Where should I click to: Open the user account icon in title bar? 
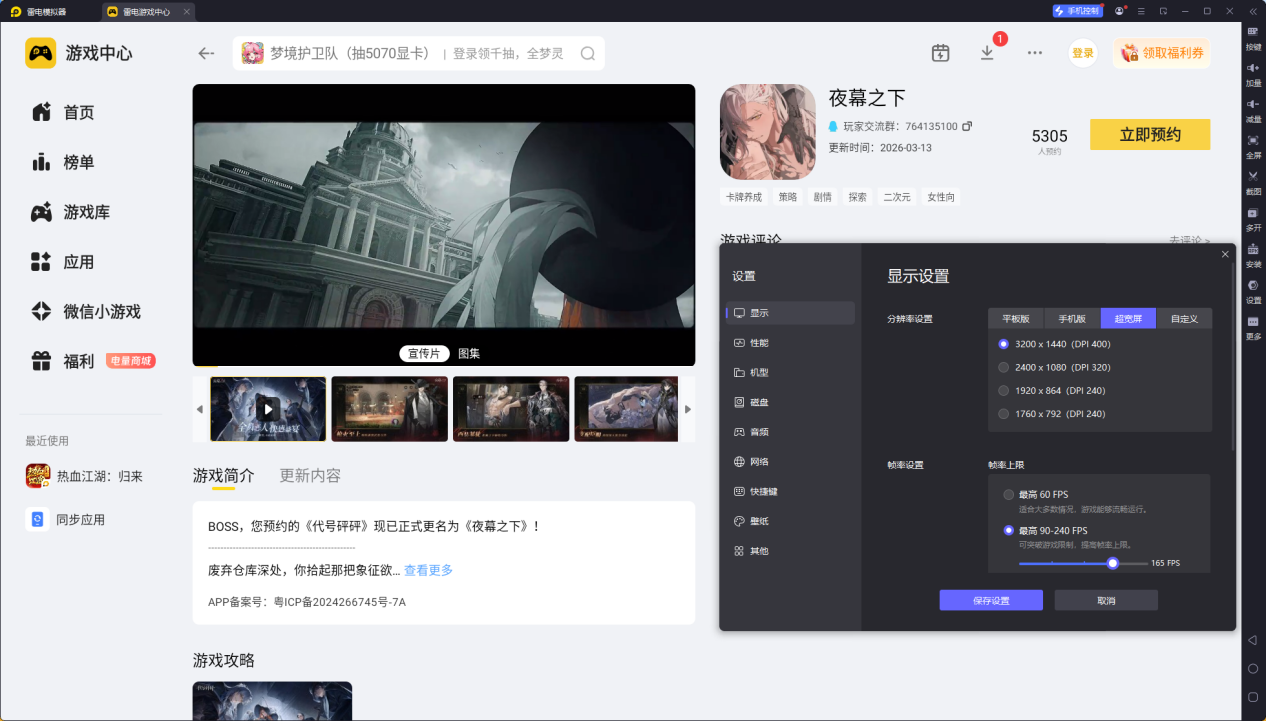(1121, 11)
